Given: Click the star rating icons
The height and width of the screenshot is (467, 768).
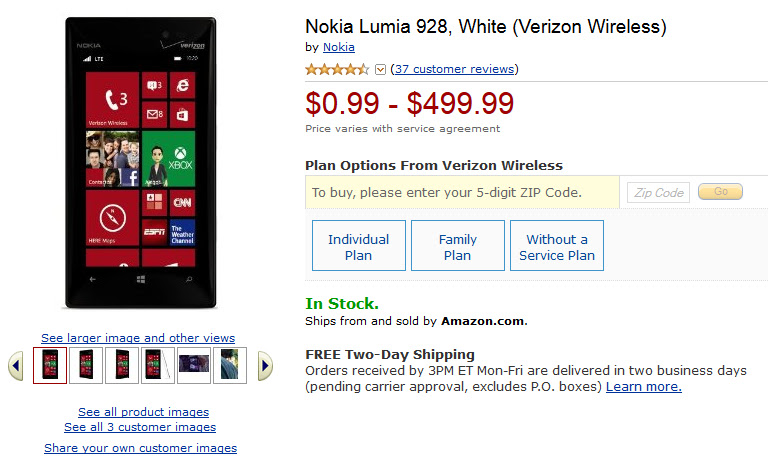Looking at the screenshot, I should pyautogui.click(x=337, y=69).
